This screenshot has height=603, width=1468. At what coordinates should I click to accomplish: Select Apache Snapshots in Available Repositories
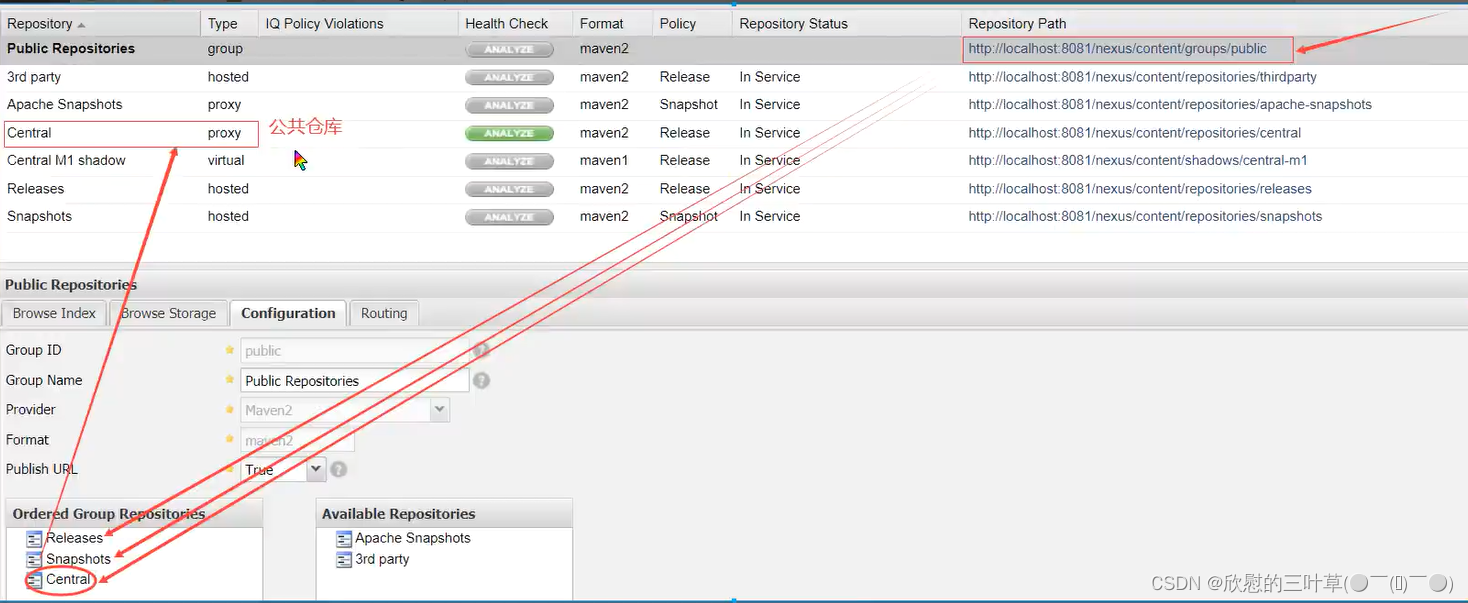pos(412,538)
